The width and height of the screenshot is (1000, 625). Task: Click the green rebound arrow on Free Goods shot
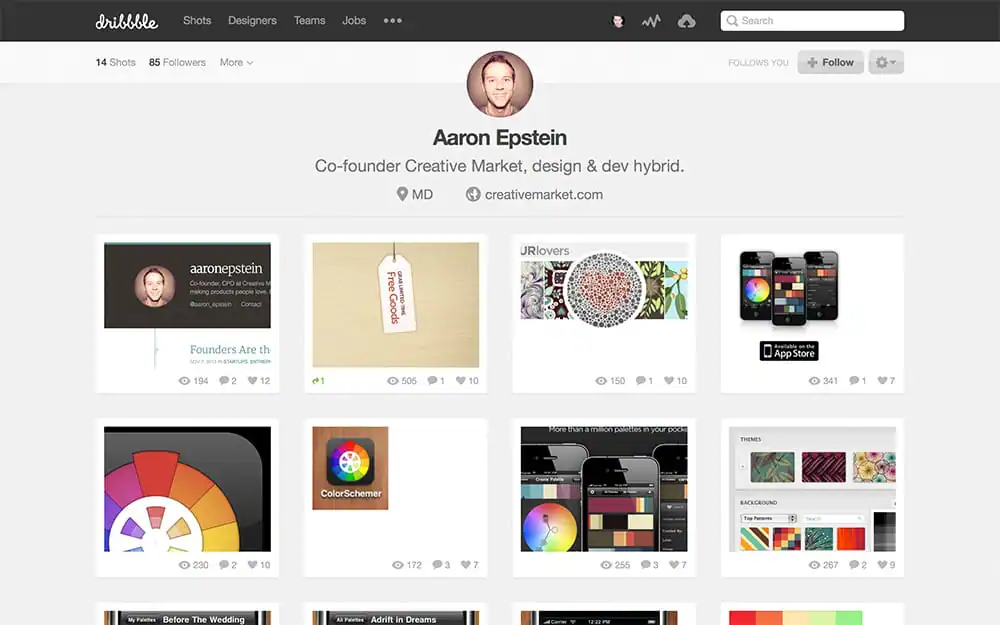pyautogui.click(x=318, y=381)
